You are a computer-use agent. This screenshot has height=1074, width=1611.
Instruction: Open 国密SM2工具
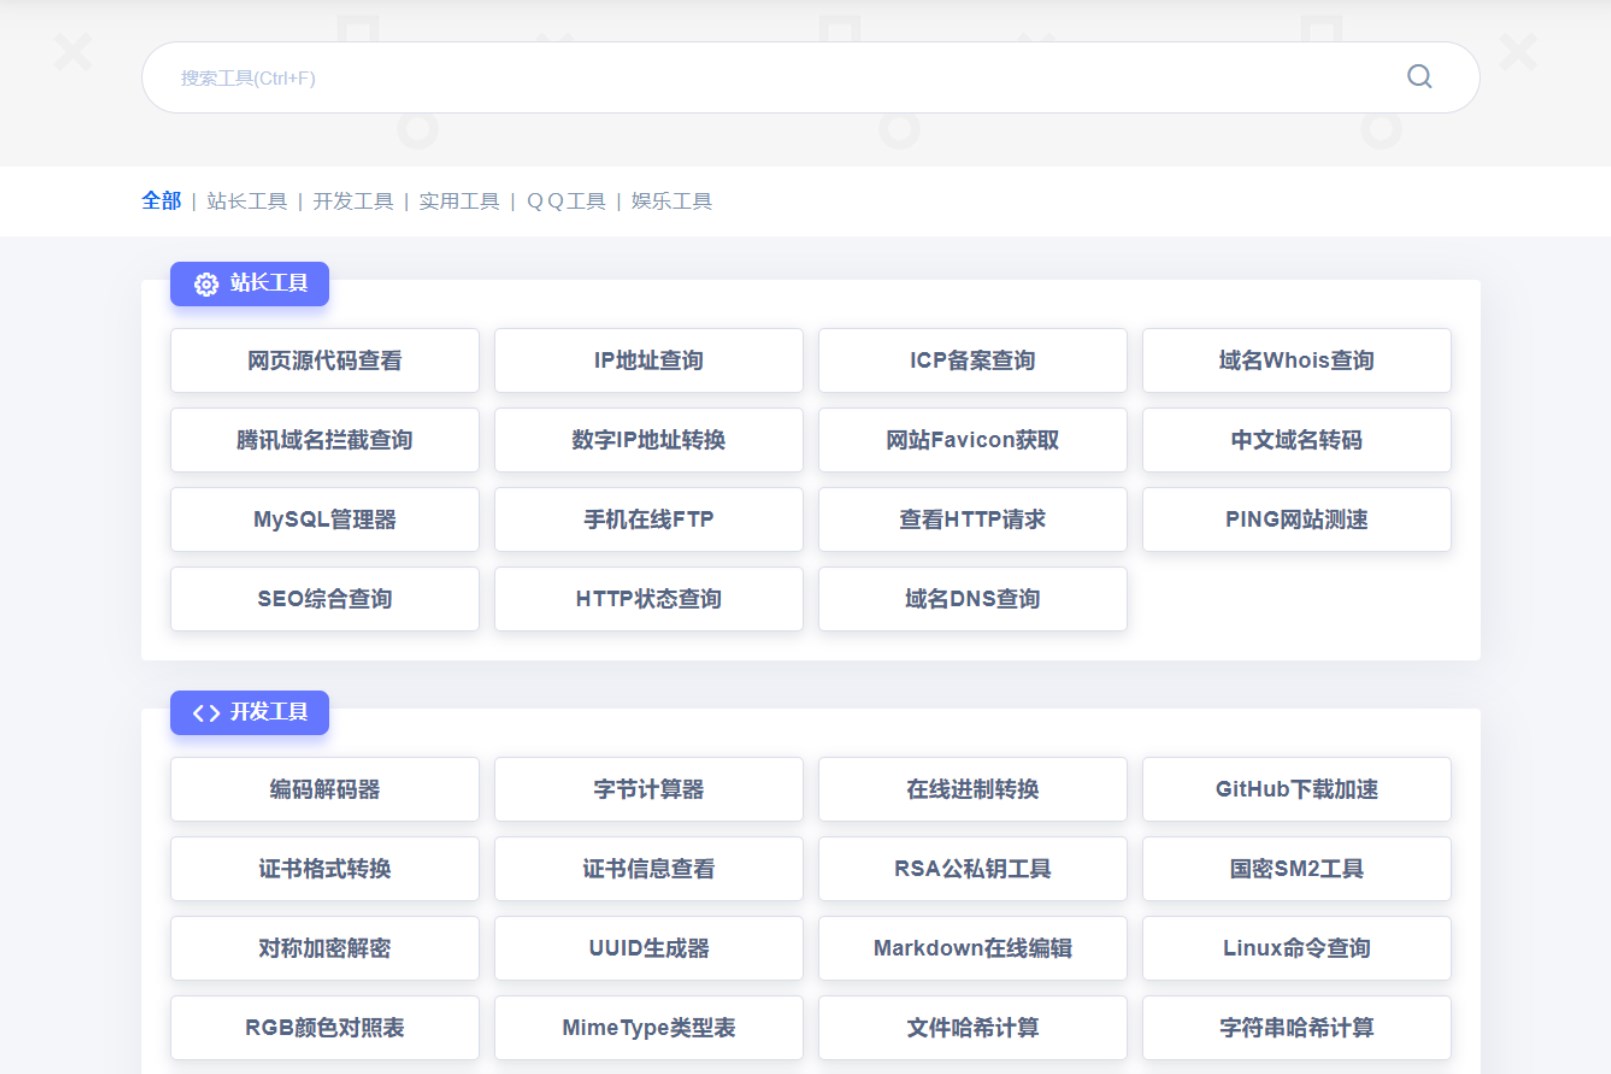tap(1297, 869)
